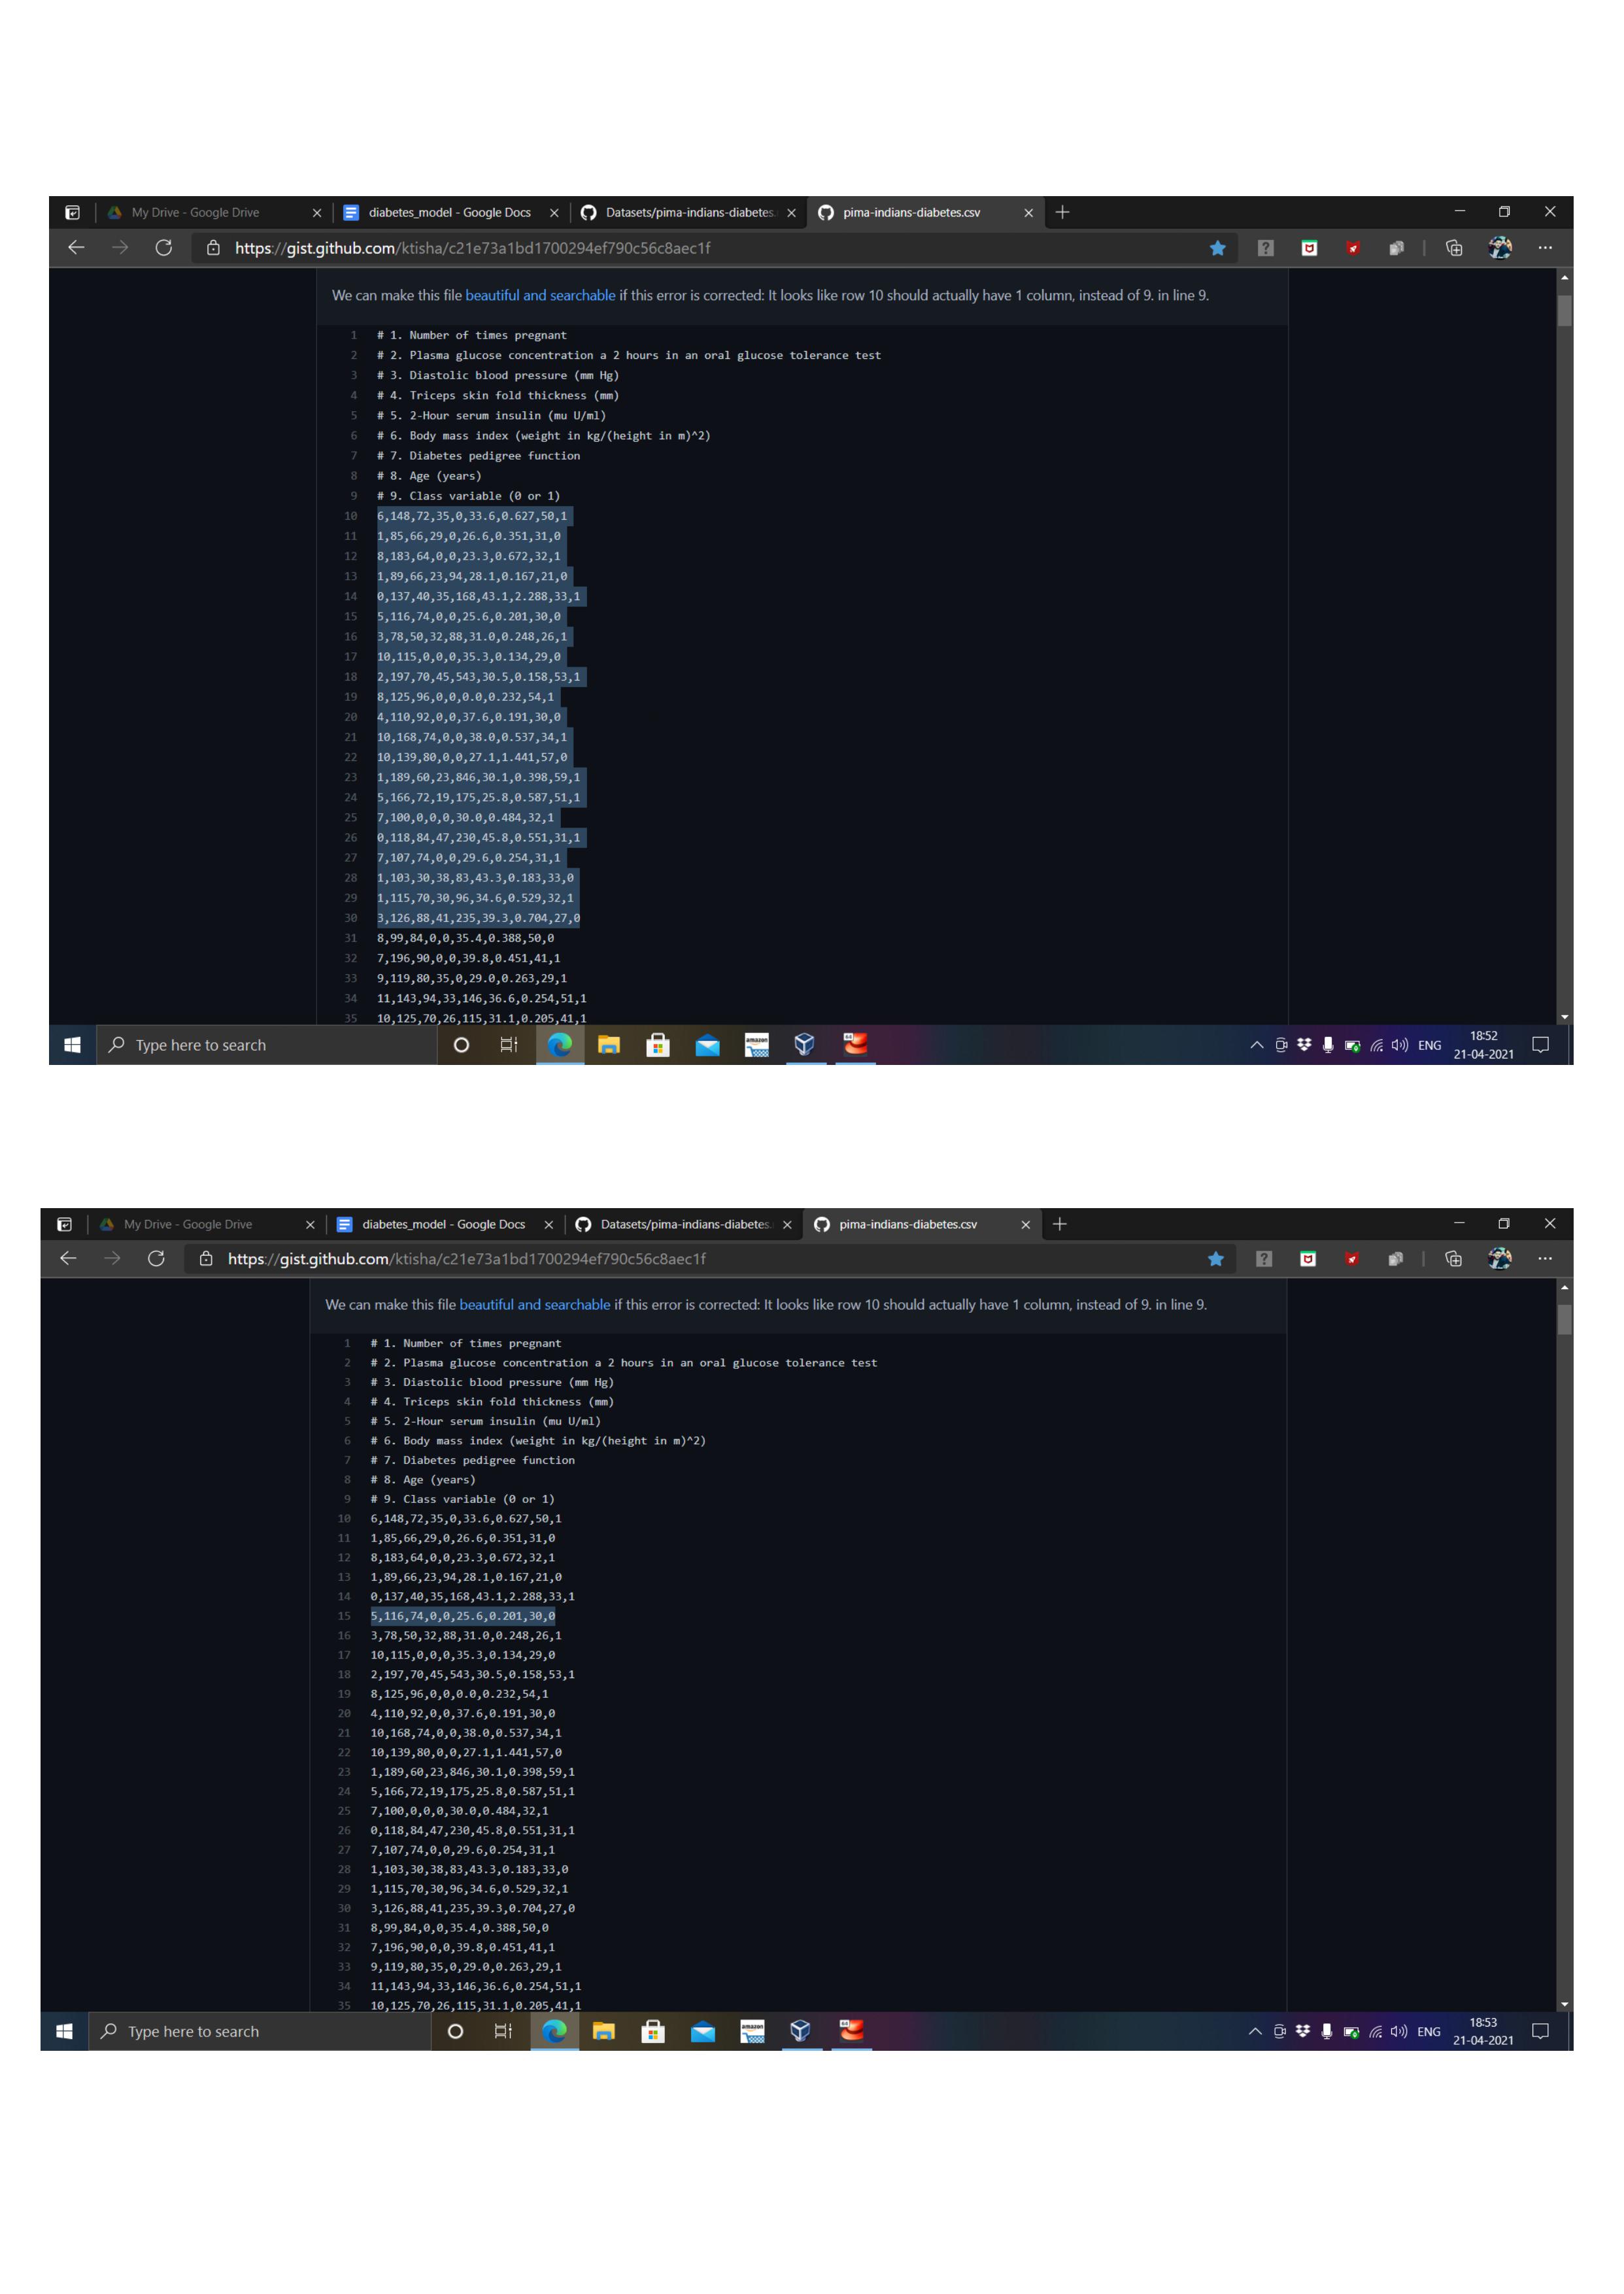Expand hidden tray icons in upper taskbar
The height and width of the screenshot is (2294, 1624).
click(x=1257, y=1045)
